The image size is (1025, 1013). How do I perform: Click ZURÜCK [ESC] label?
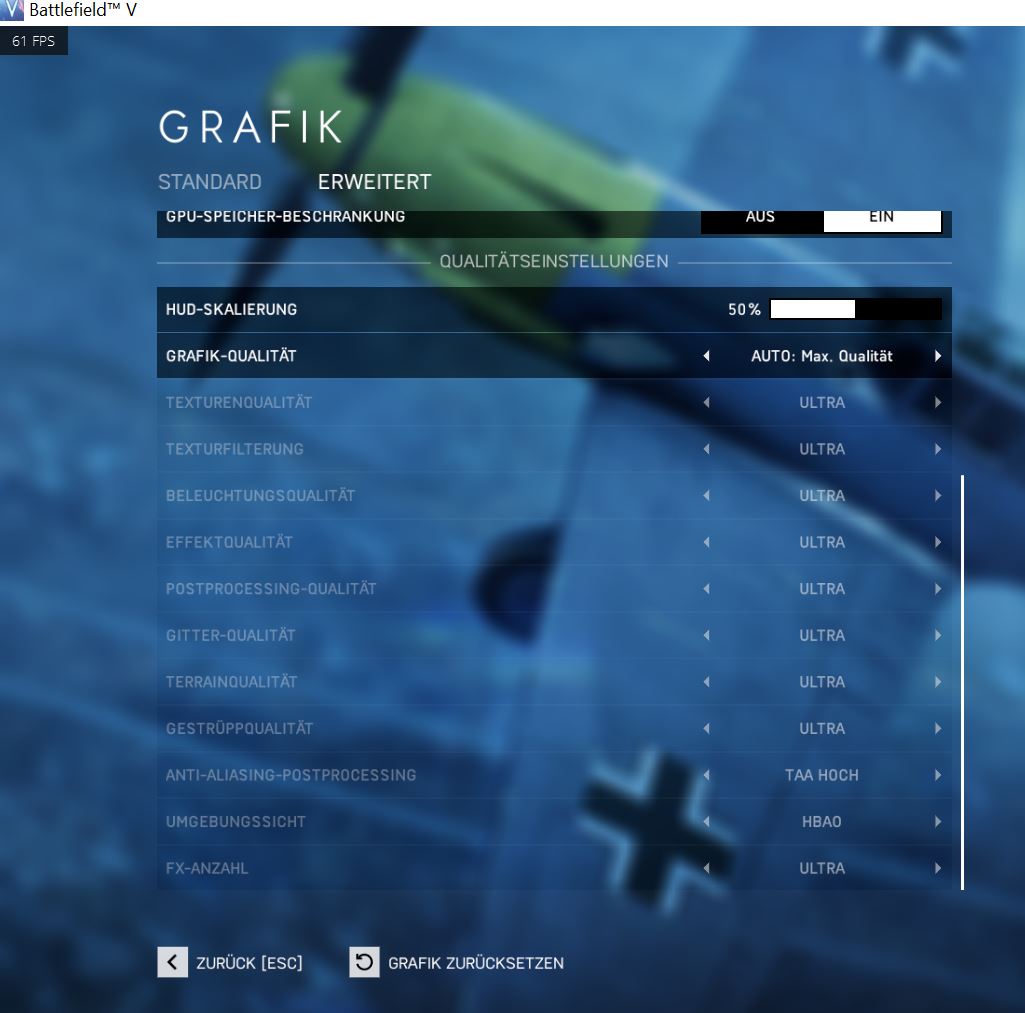250,963
